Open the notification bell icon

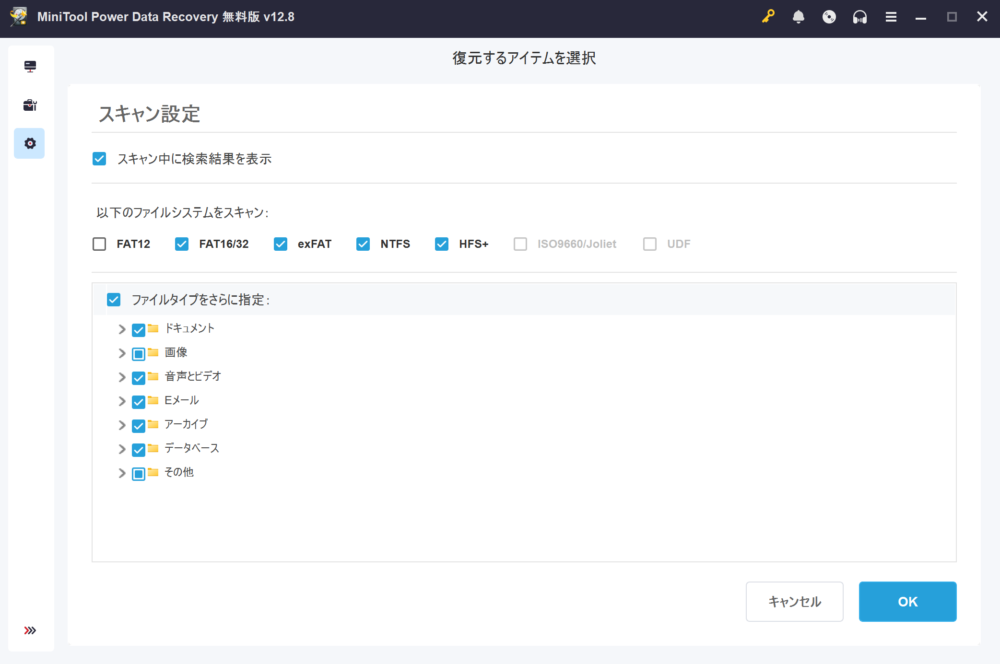[x=799, y=17]
